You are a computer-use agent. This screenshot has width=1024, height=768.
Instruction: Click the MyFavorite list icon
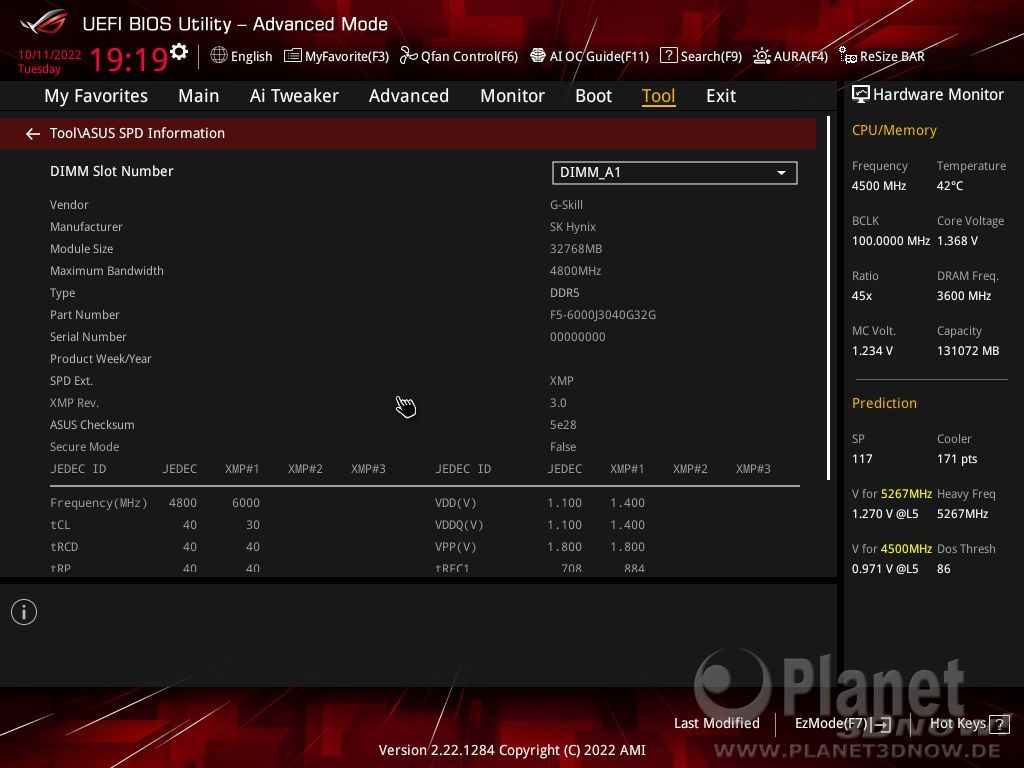point(293,56)
